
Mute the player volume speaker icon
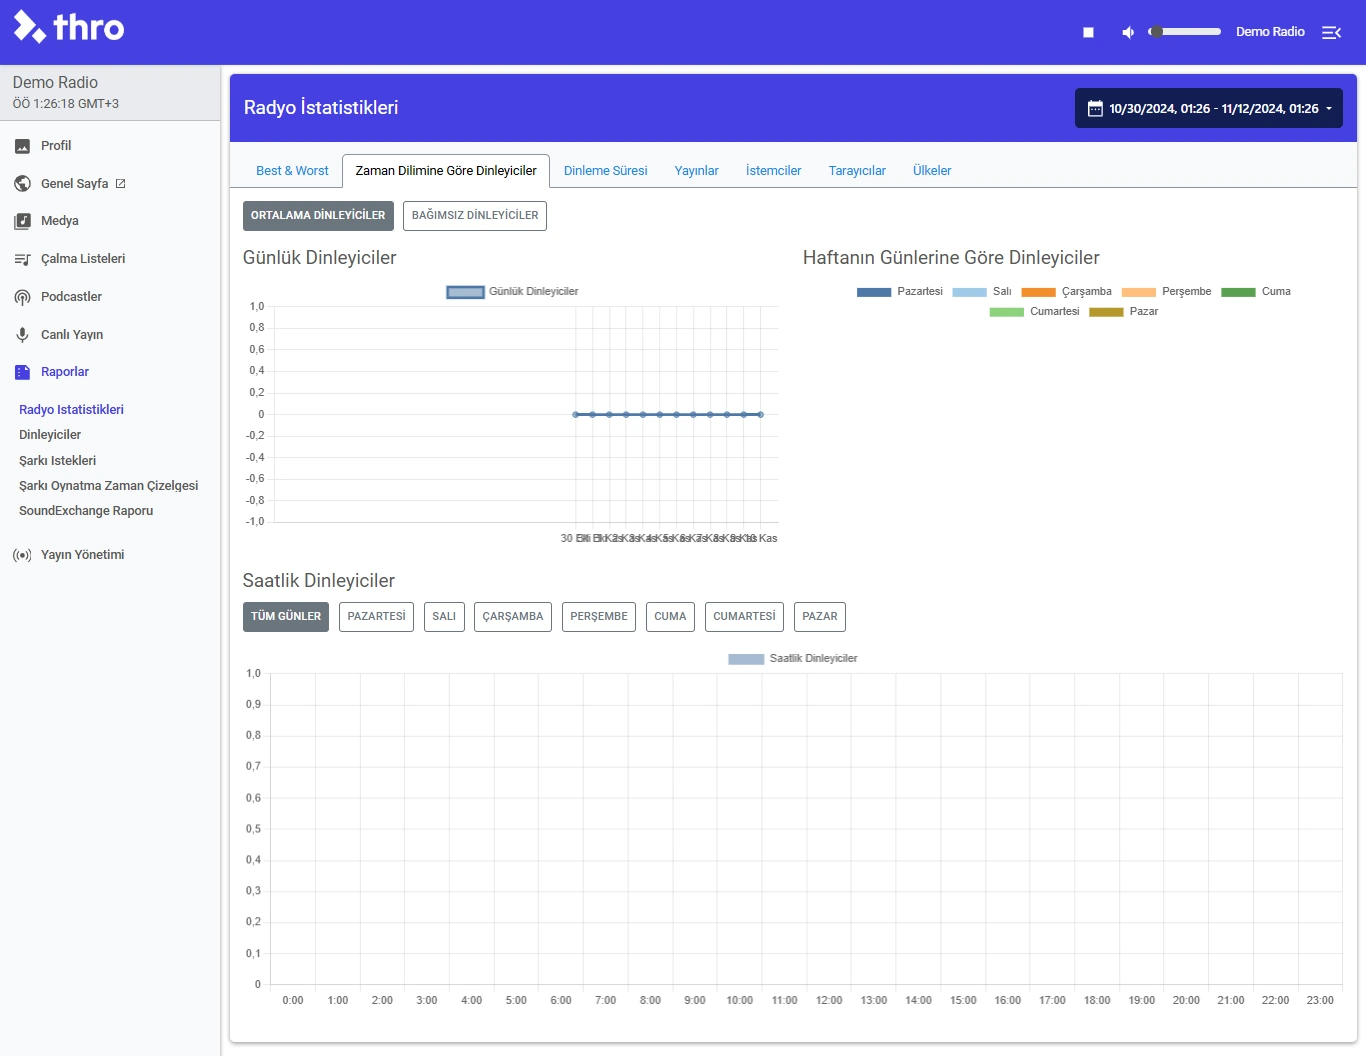pos(1128,32)
